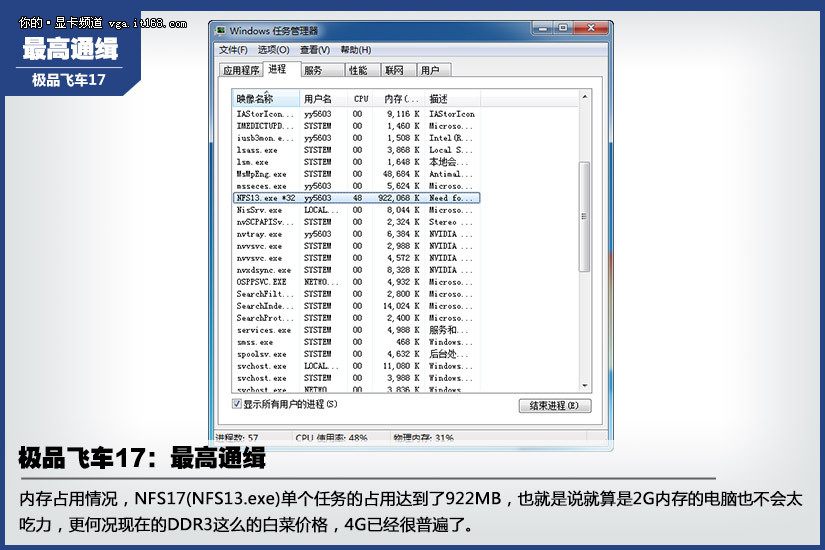The image size is (825, 550).
Task: Click the Antimal... description cell
Action: pos(450,174)
